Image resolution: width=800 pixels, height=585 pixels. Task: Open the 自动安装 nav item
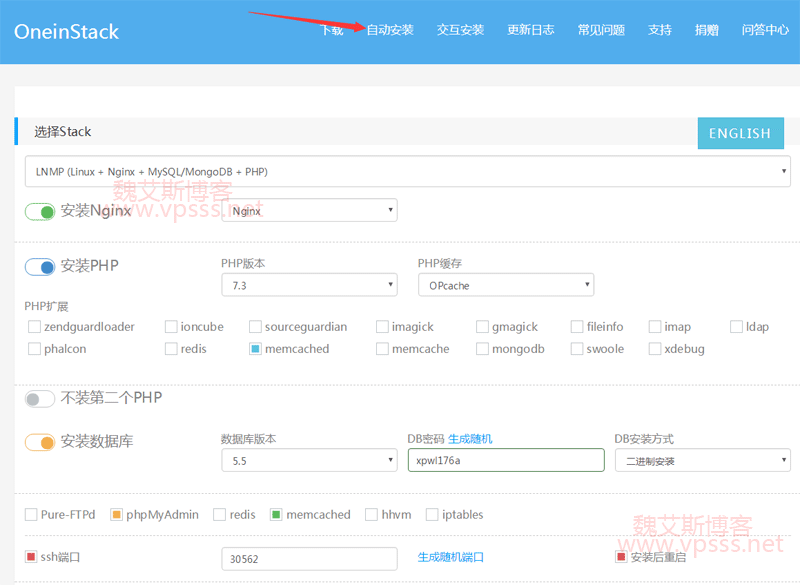click(x=390, y=30)
